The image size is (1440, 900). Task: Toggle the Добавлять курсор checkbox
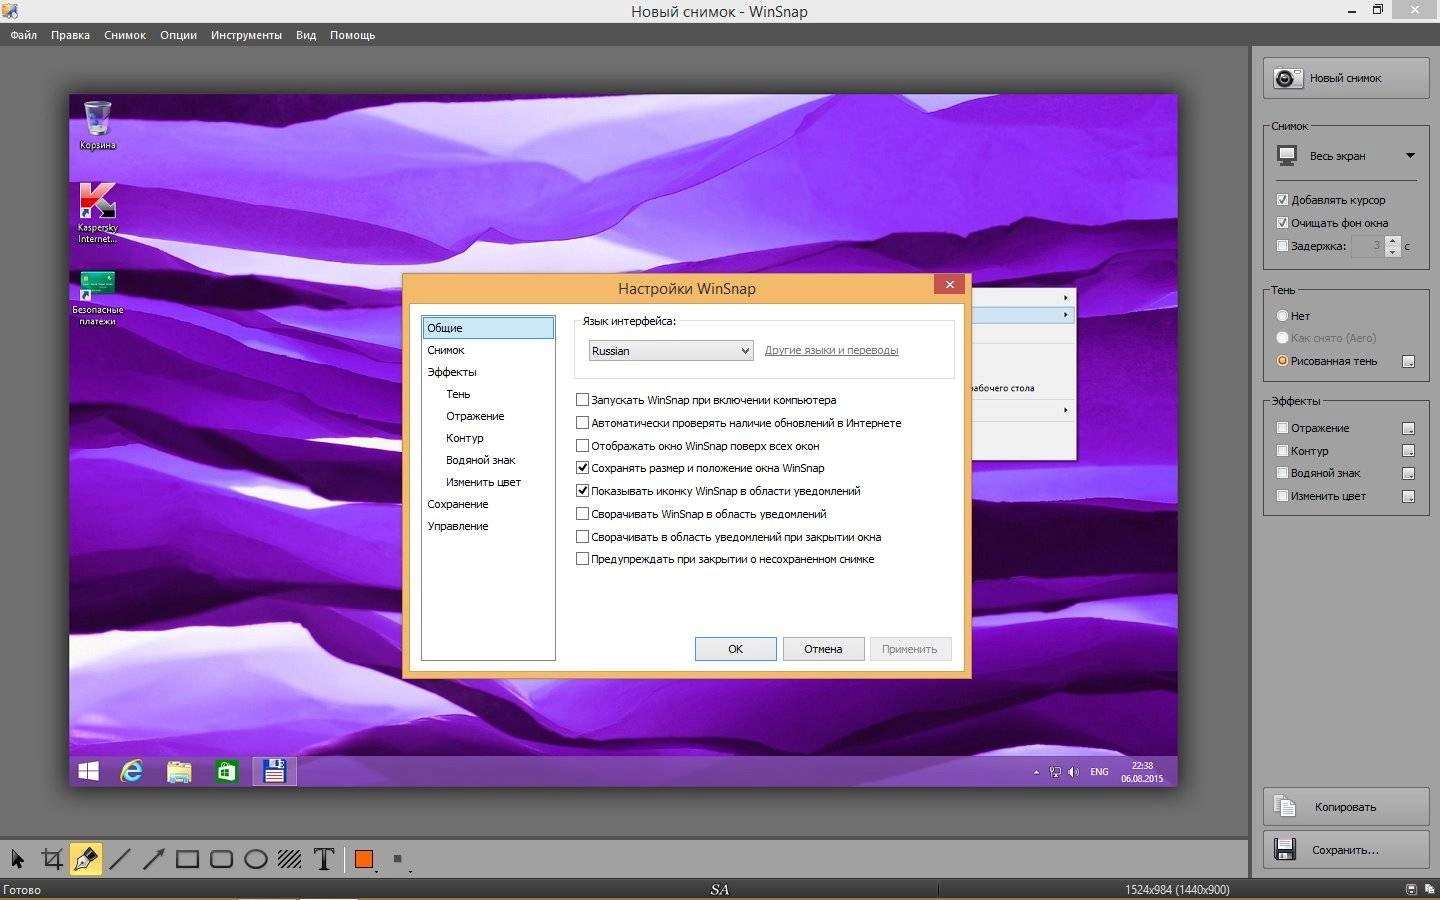(x=1282, y=200)
